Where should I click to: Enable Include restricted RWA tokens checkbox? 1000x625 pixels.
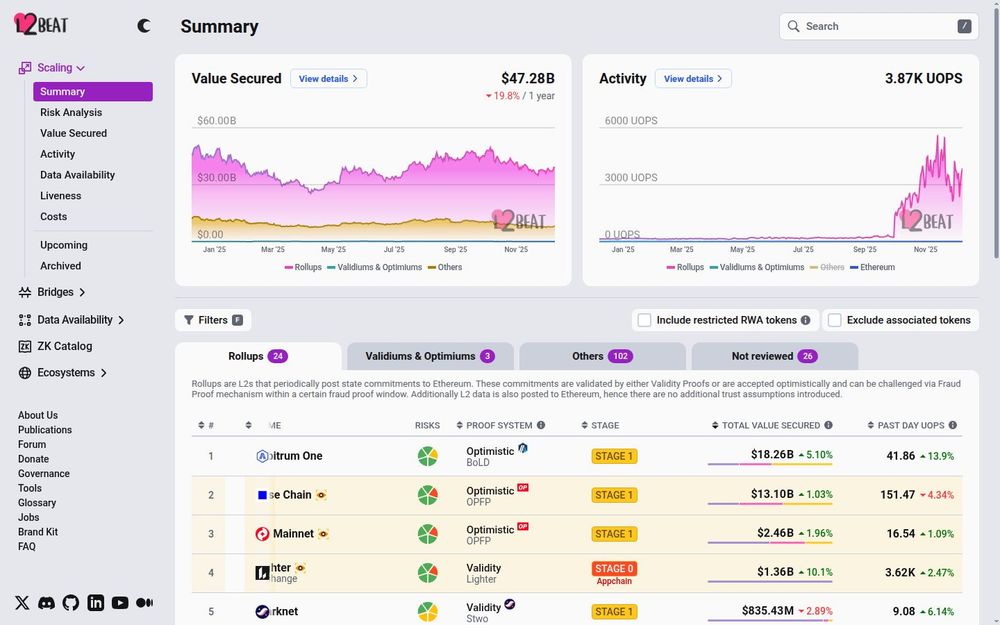tap(644, 320)
